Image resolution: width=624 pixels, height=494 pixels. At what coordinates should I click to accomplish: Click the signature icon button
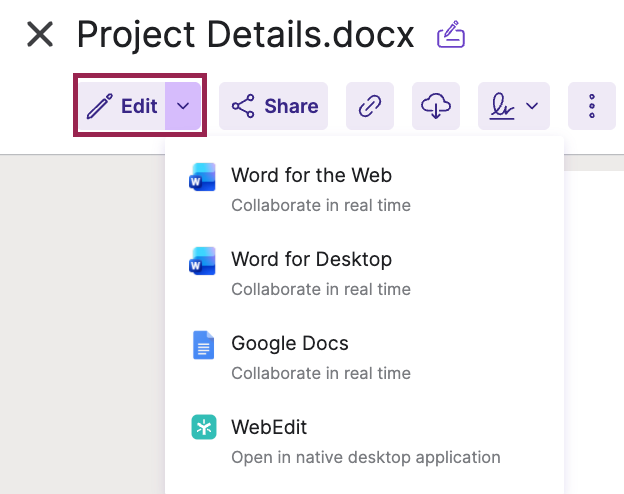click(x=502, y=106)
